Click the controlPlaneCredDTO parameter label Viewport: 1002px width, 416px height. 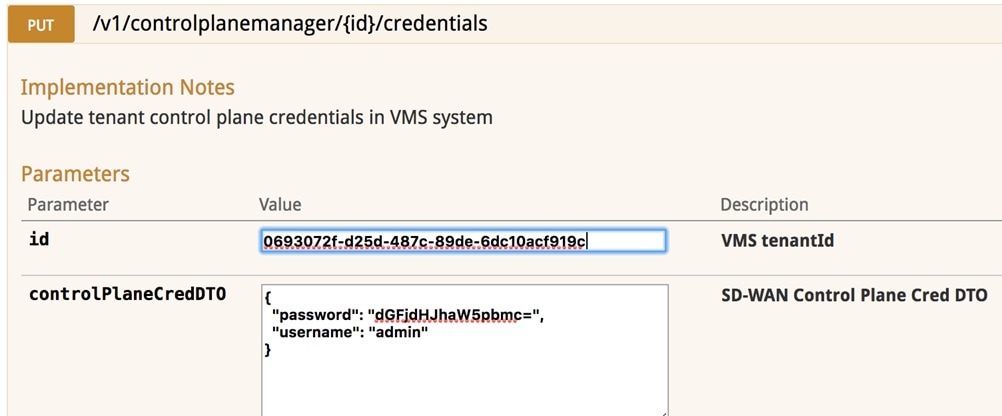(x=127, y=294)
